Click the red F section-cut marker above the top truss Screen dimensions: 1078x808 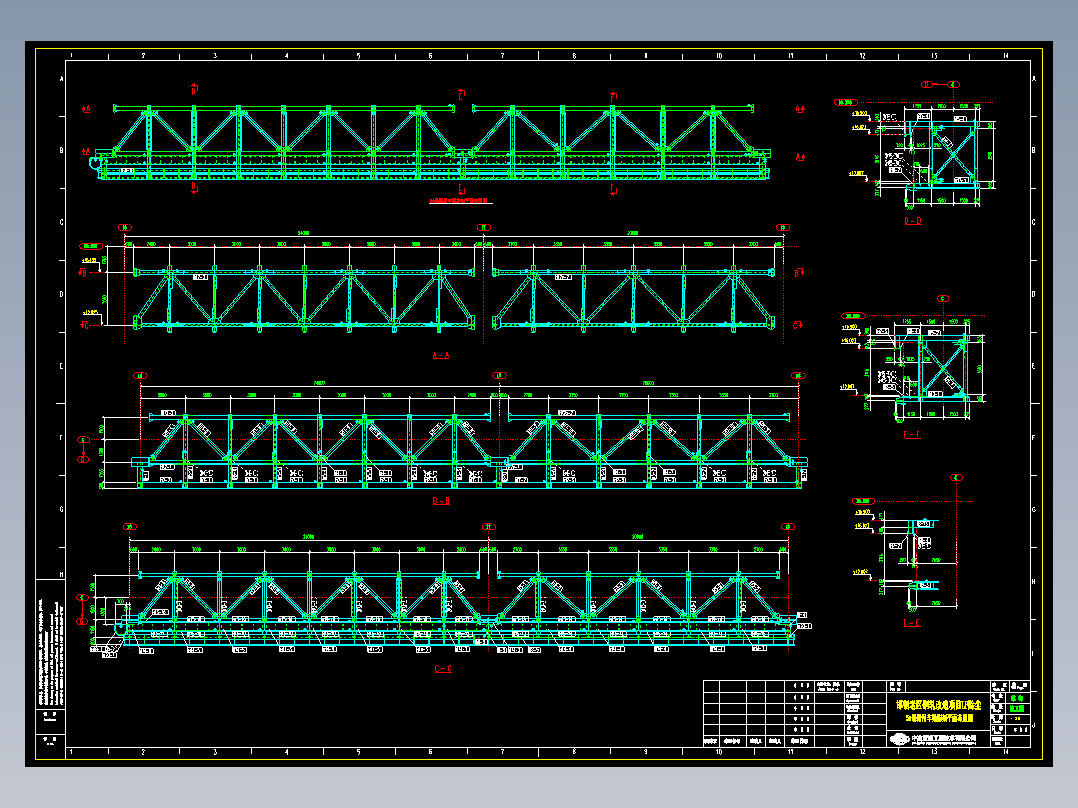point(613,97)
